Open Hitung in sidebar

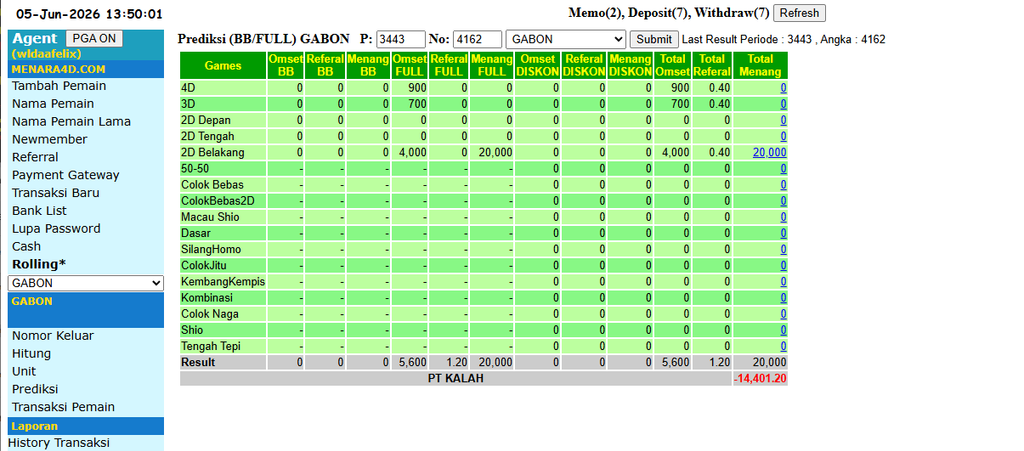point(31,354)
